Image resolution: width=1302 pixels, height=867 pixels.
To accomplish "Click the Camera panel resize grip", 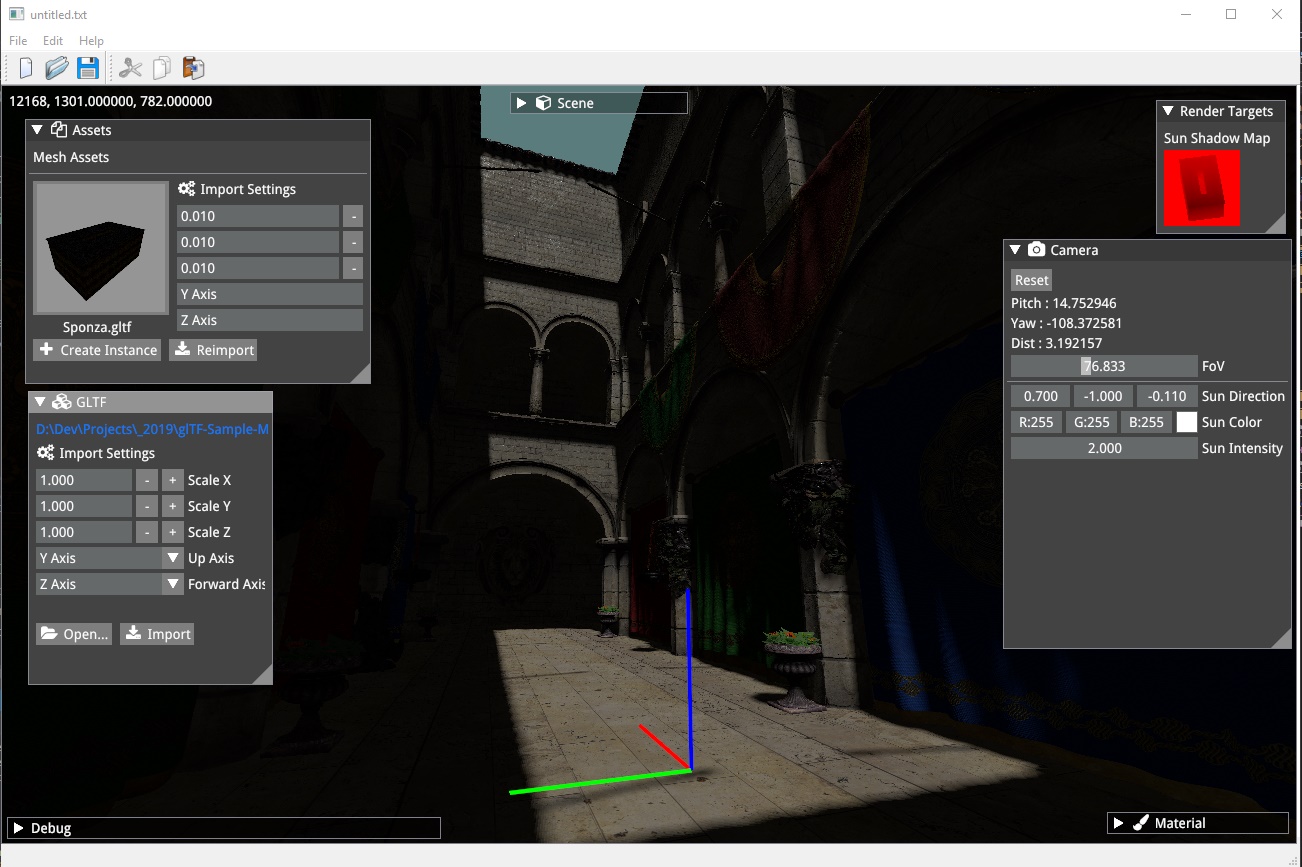I will click(x=1282, y=639).
